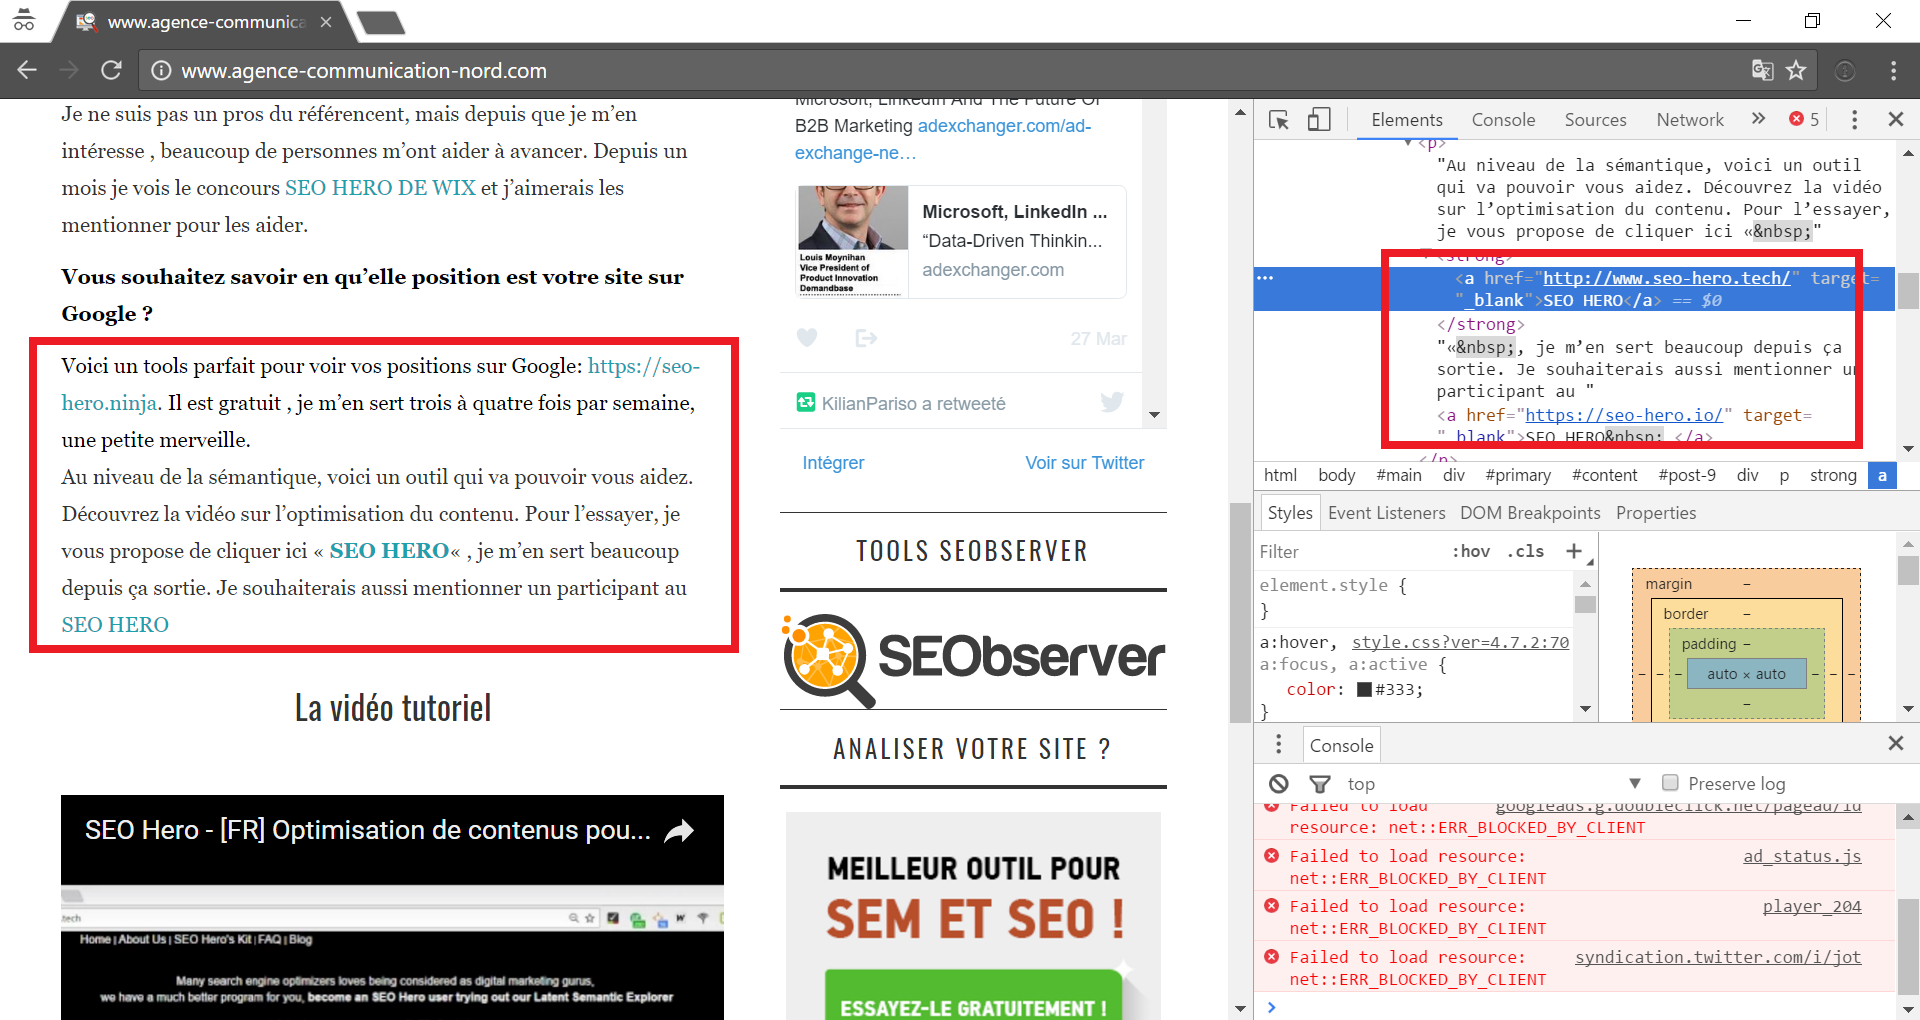Image resolution: width=1920 pixels, height=1020 pixels.
Task: Click the browser back arrow
Action: (x=27, y=70)
